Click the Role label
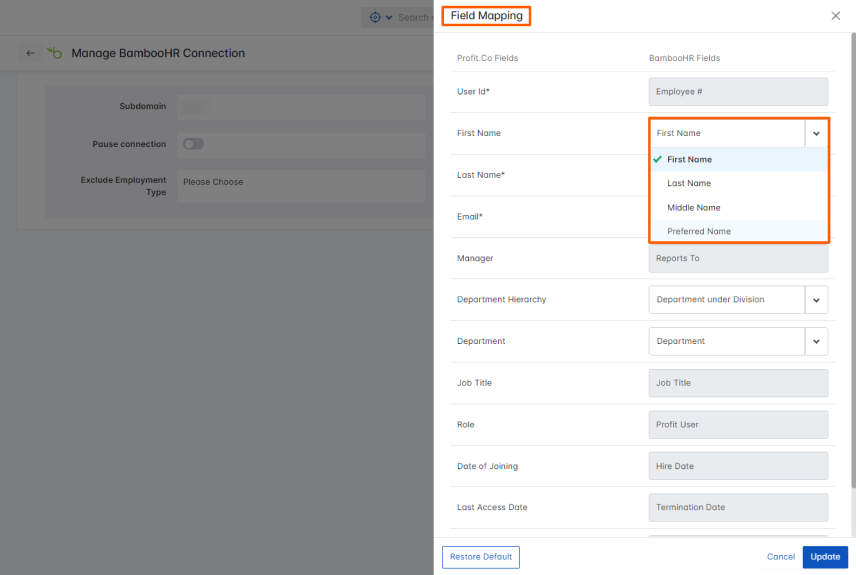The height and width of the screenshot is (575, 856). pos(466,424)
